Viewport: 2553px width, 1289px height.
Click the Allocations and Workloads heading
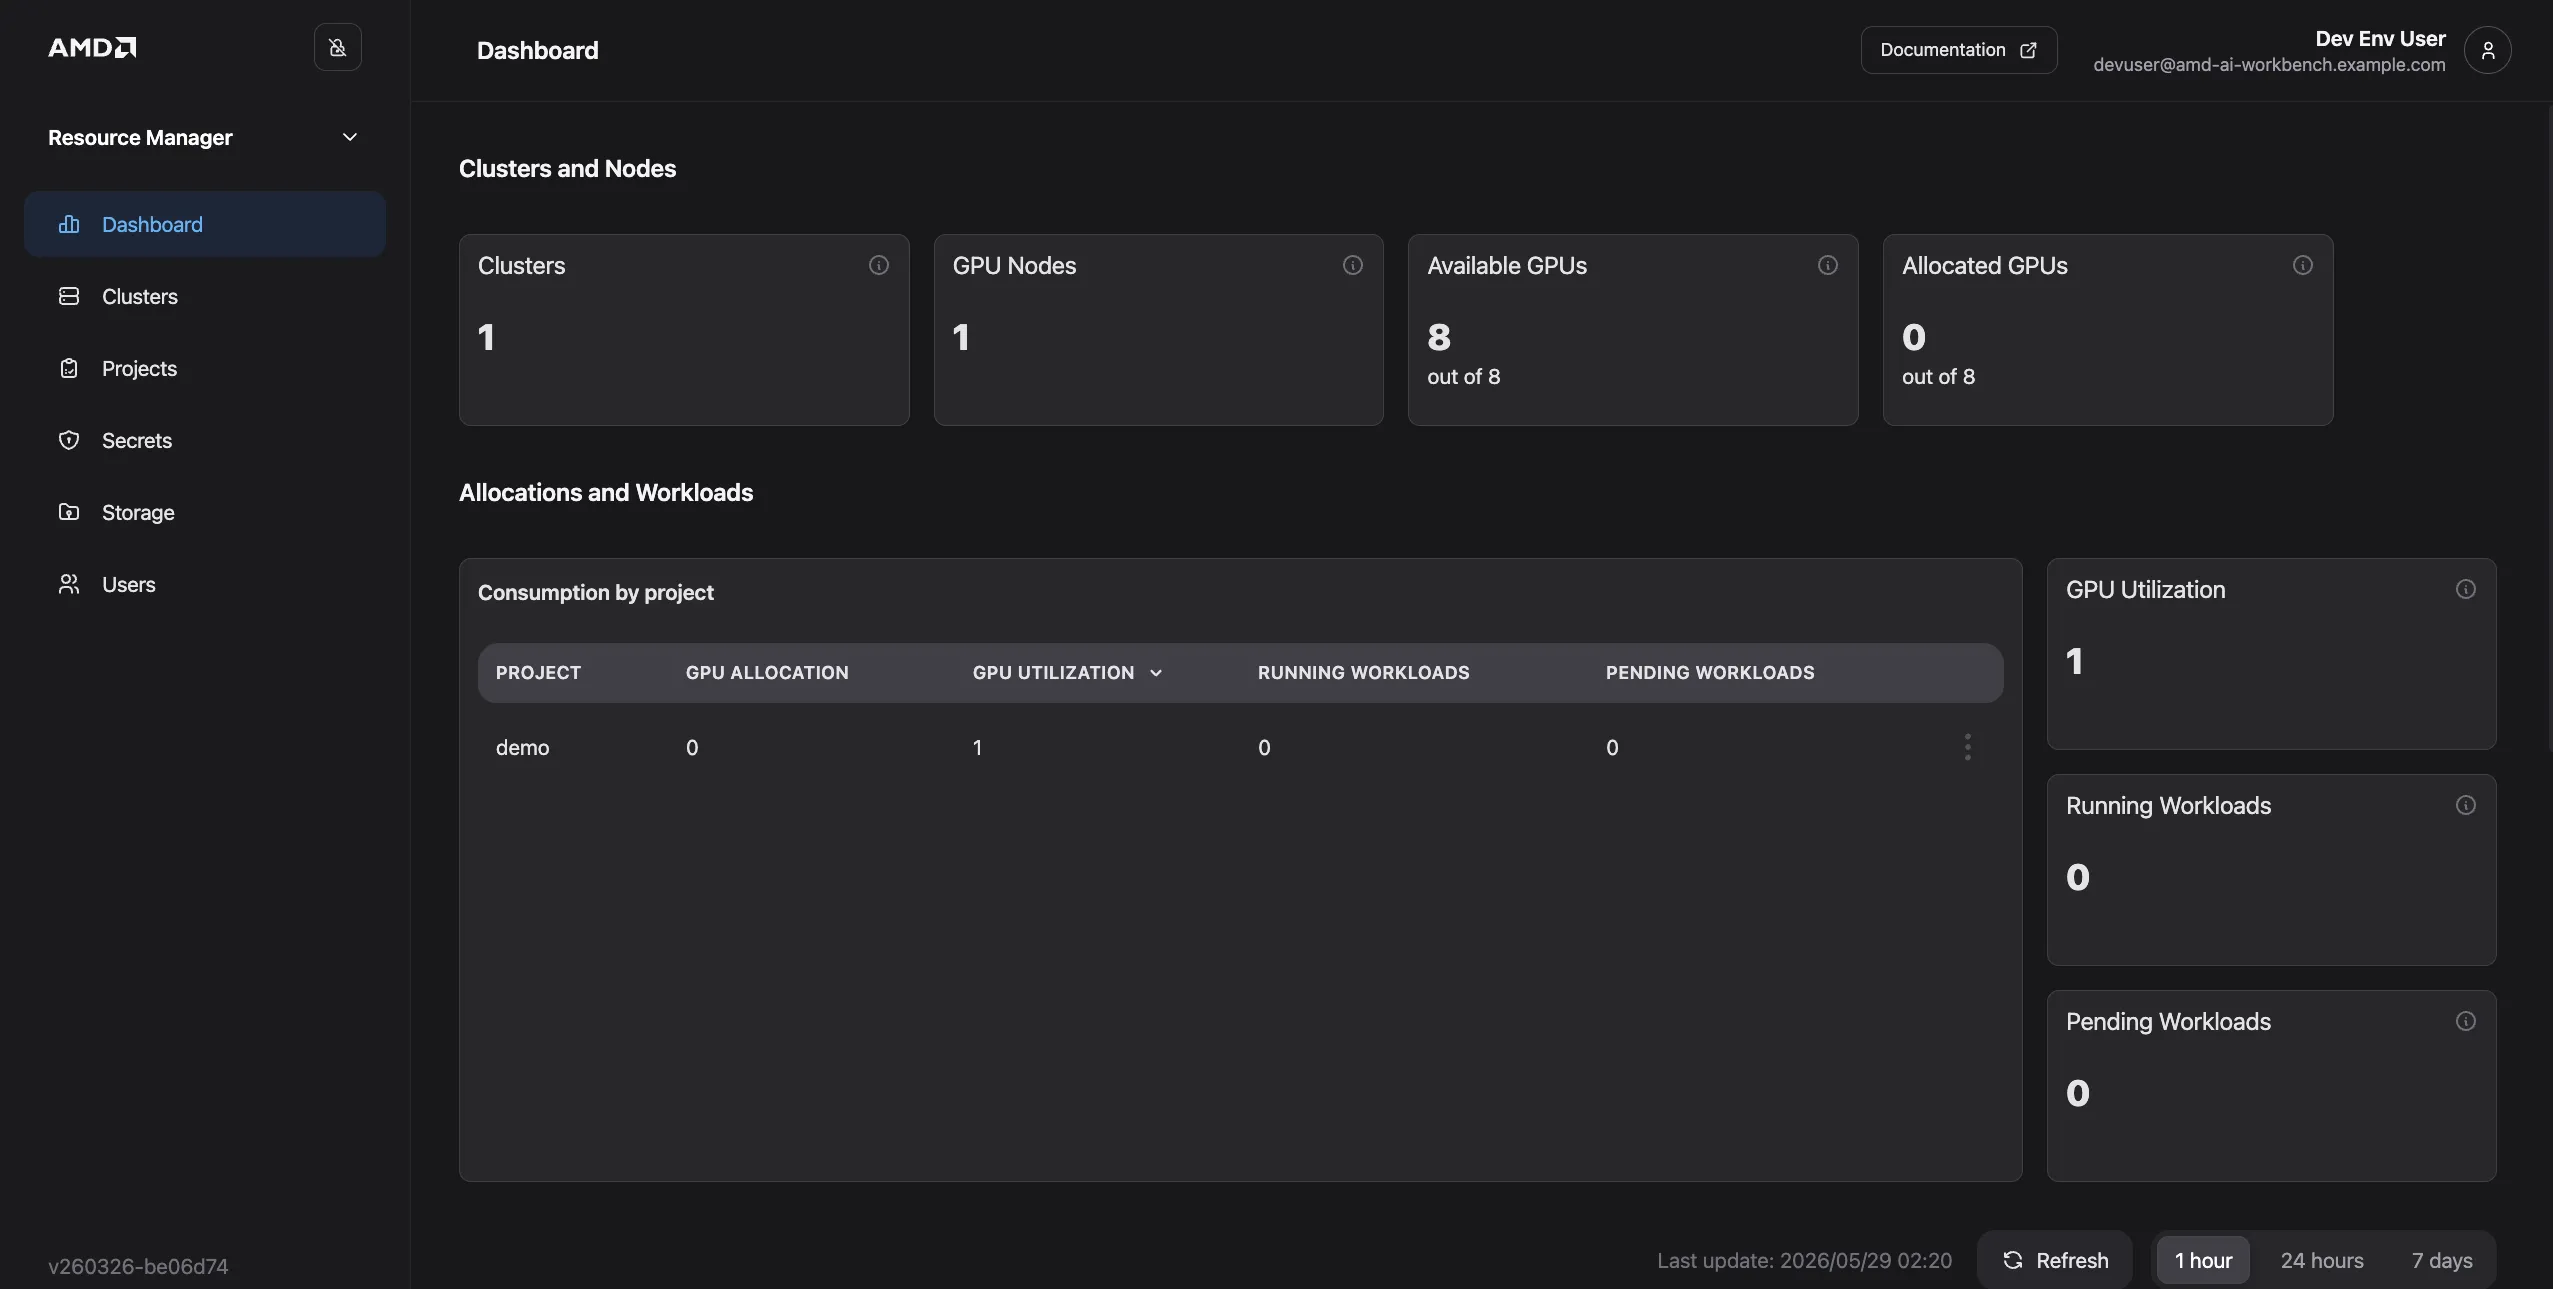[x=606, y=492]
